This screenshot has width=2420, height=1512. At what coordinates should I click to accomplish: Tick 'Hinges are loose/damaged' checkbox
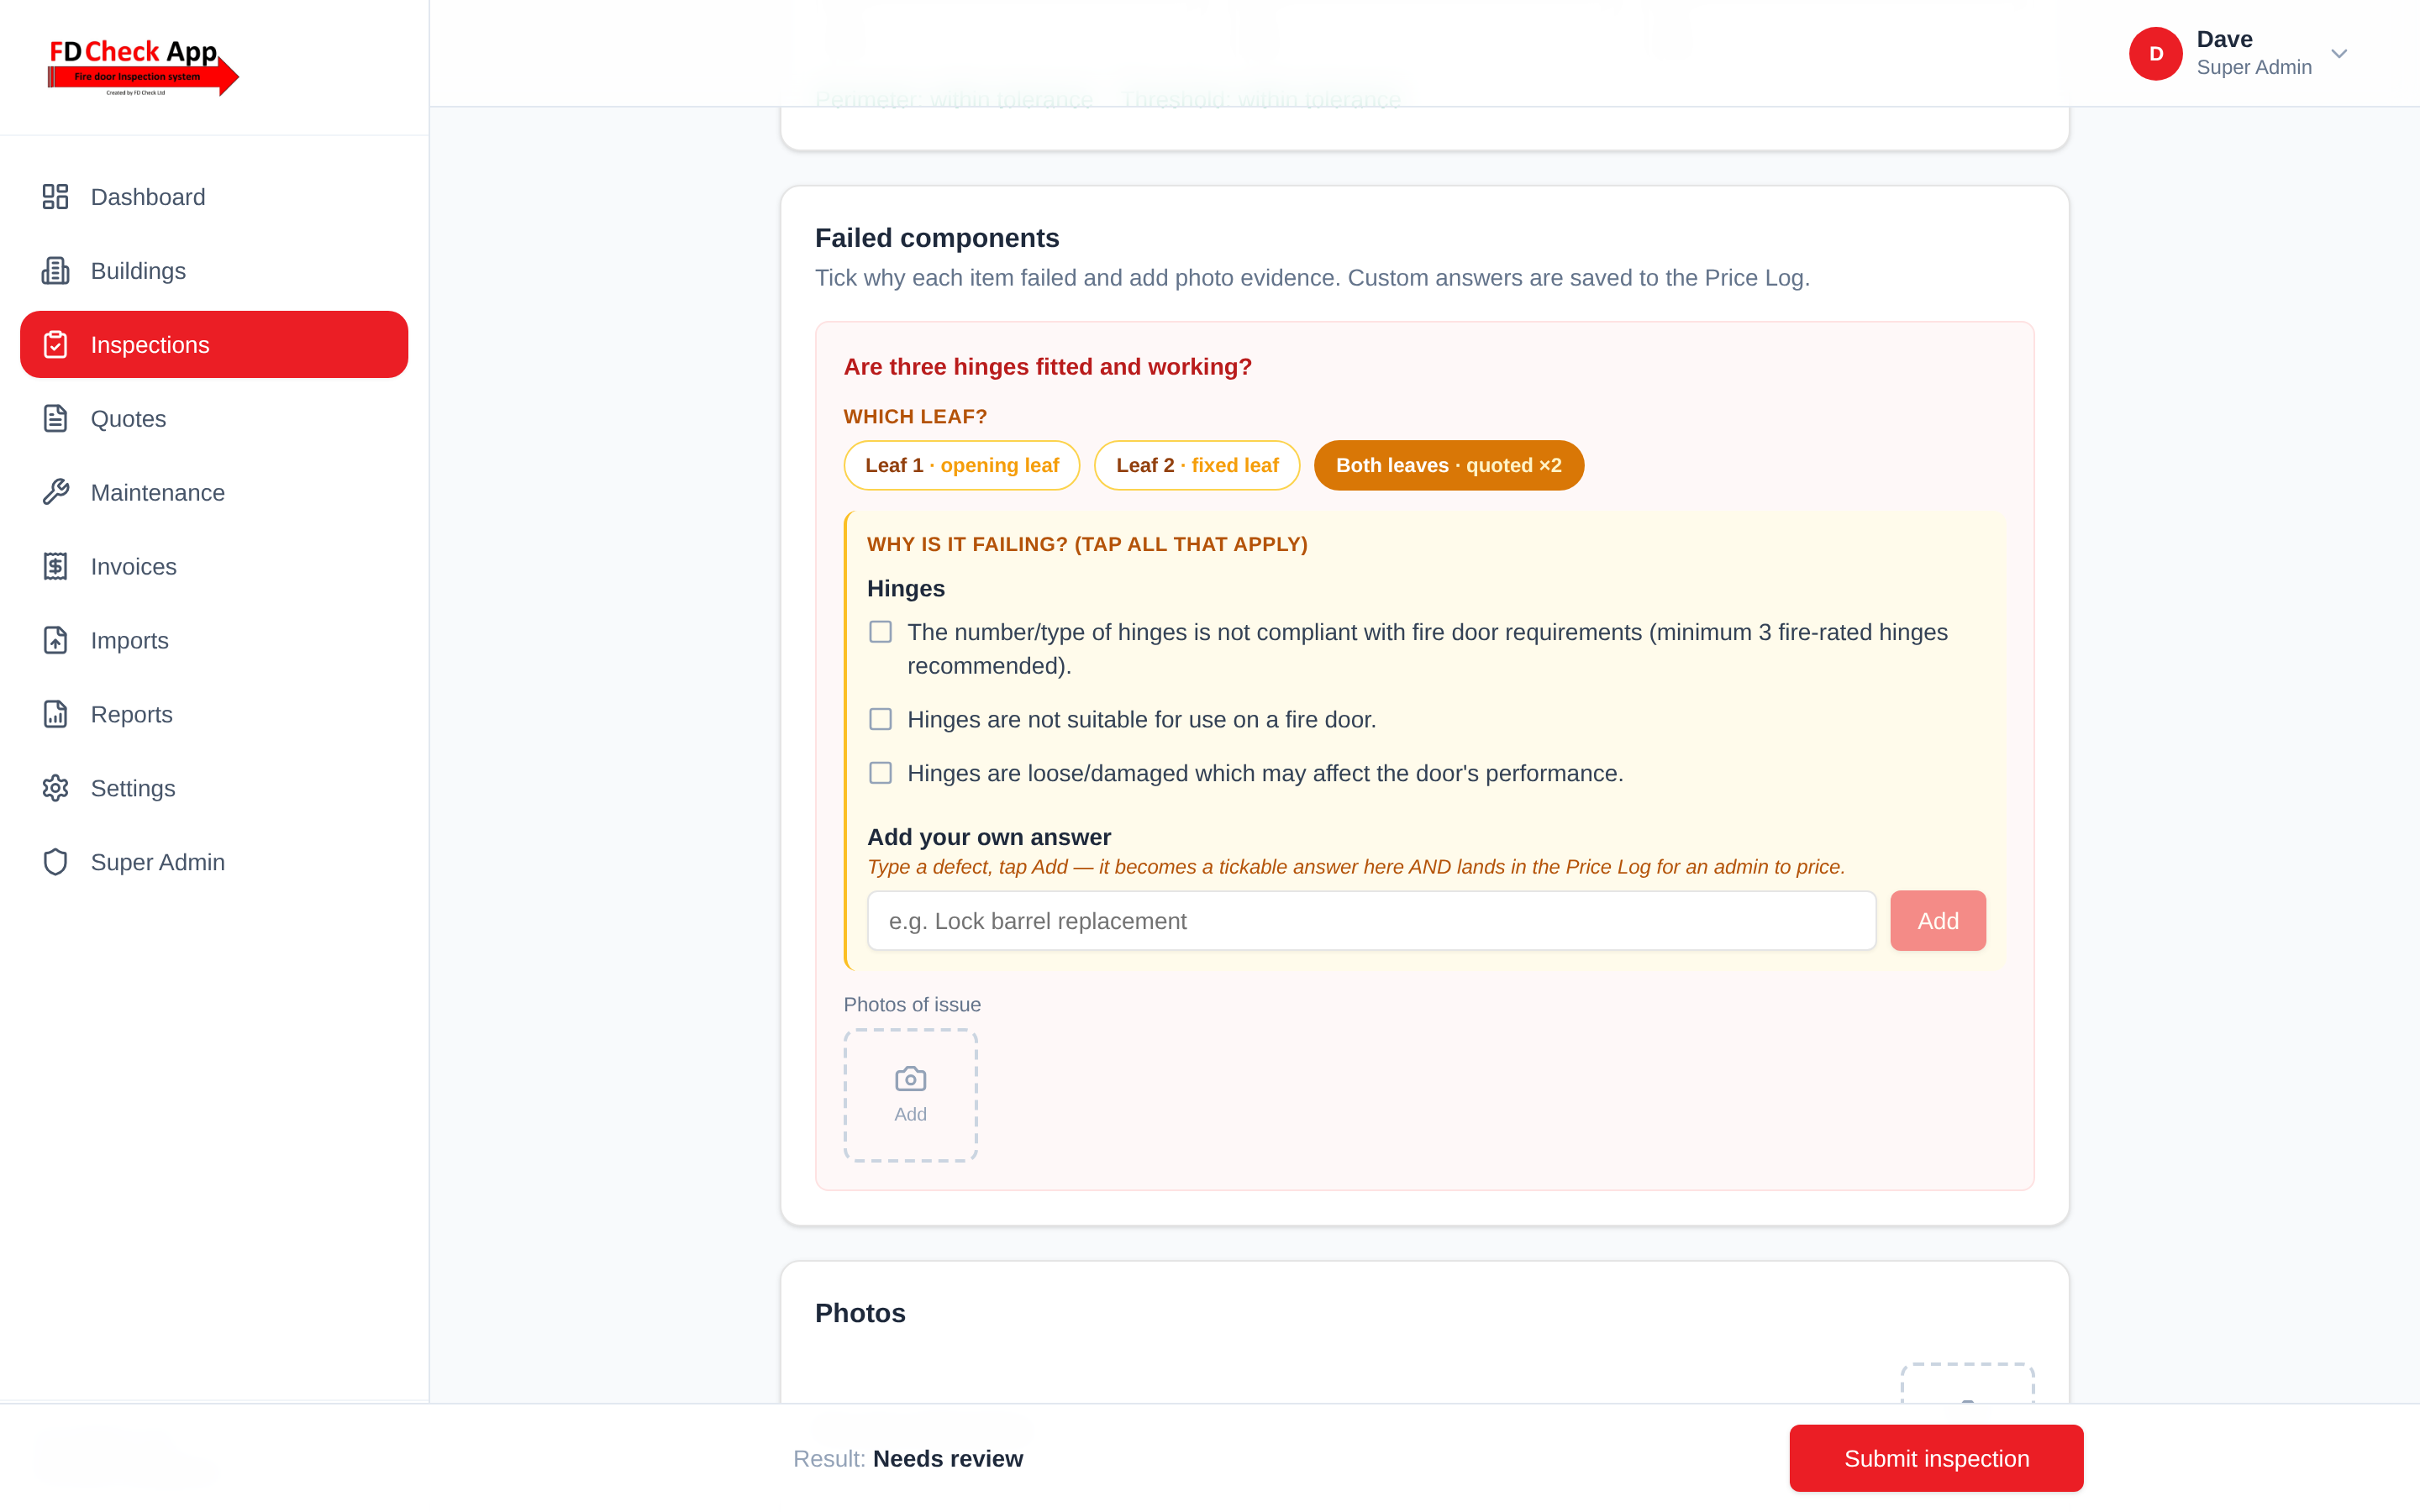pyautogui.click(x=880, y=774)
